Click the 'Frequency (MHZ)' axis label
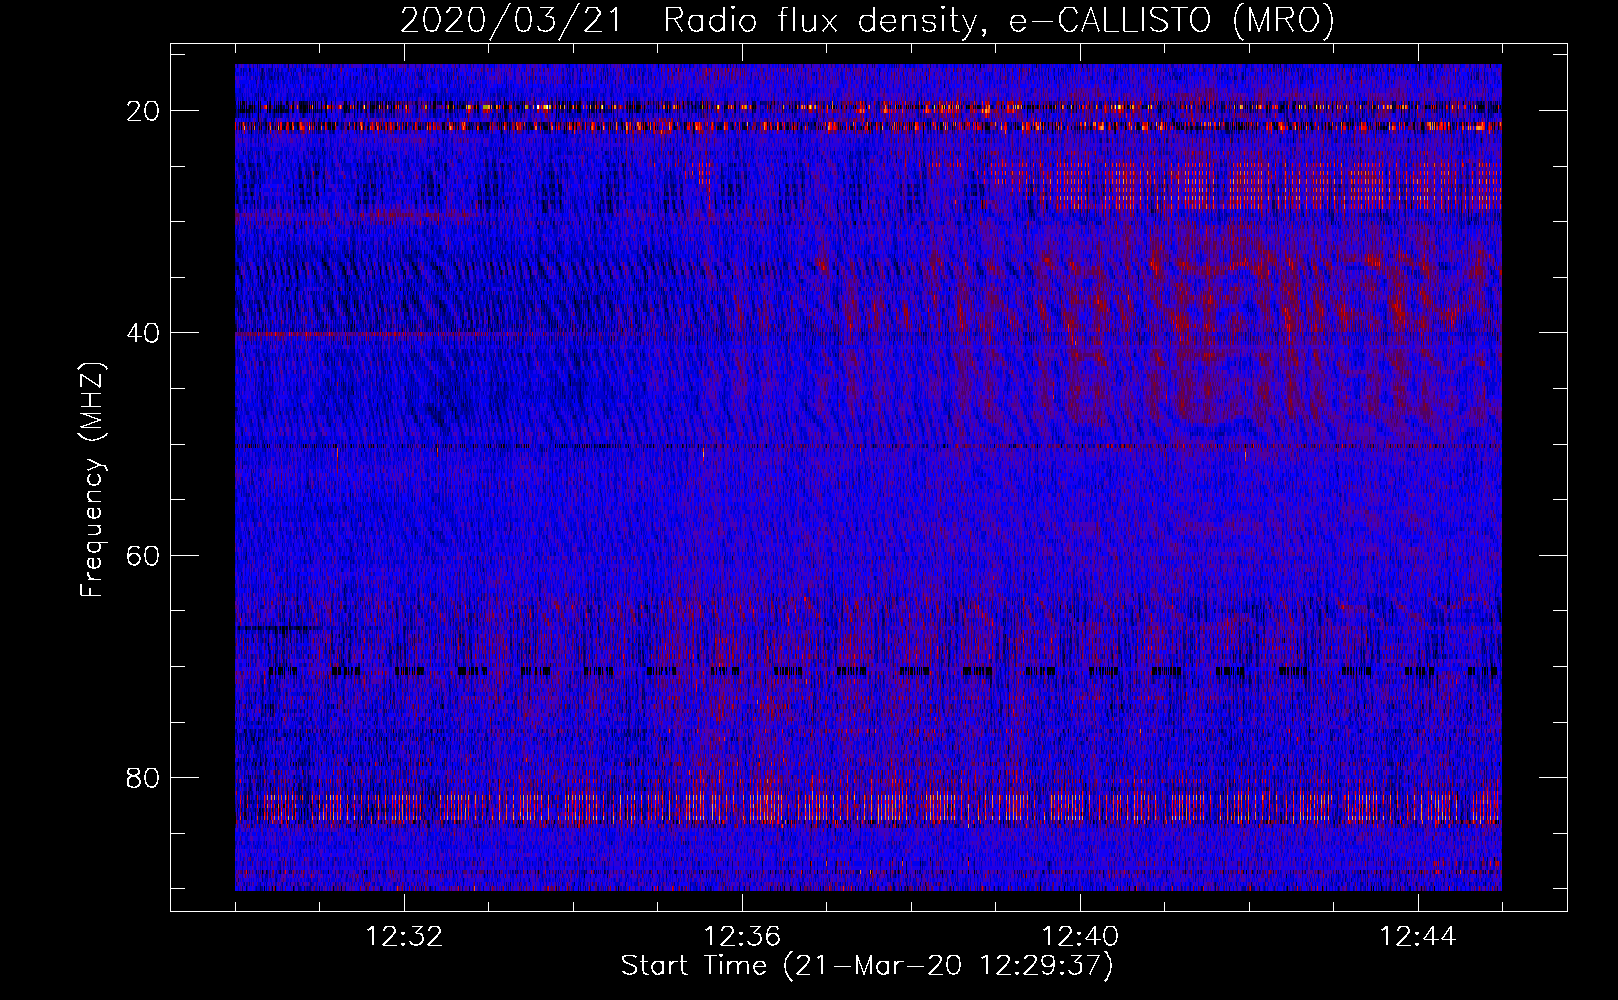This screenshot has width=1618, height=1000. pyautogui.click(x=92, y=479)
